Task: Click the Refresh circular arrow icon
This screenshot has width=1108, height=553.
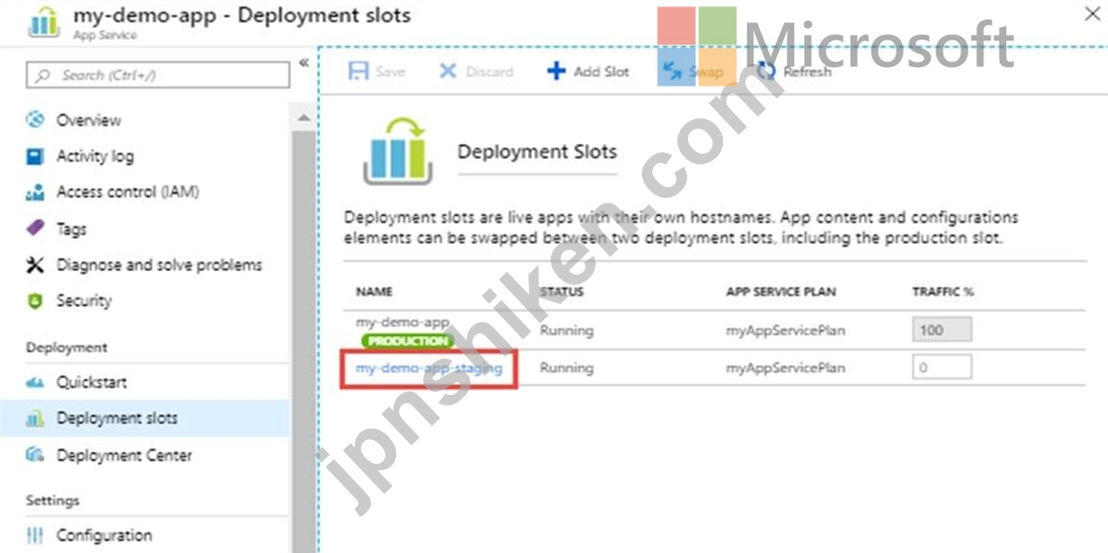Action: click(766, 71)
